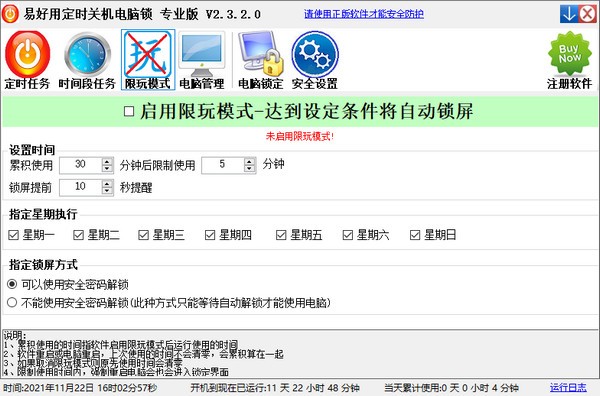Open the 运行日志 link

pos(568,388)
